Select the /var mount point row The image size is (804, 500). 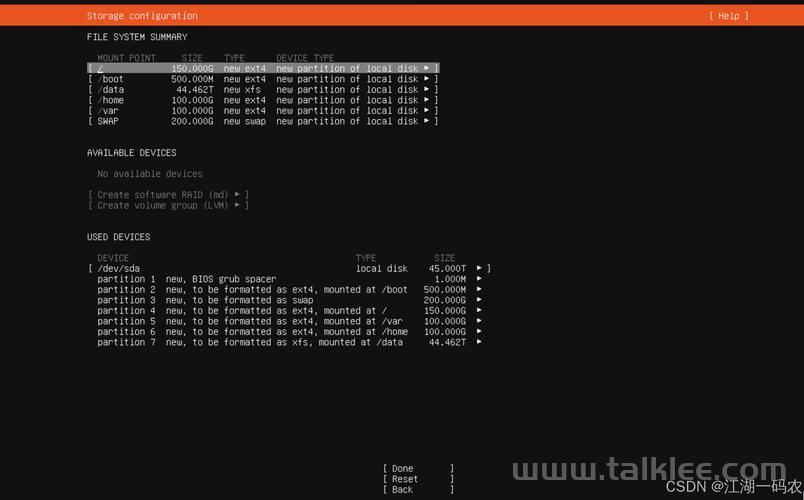click(264, 110)
